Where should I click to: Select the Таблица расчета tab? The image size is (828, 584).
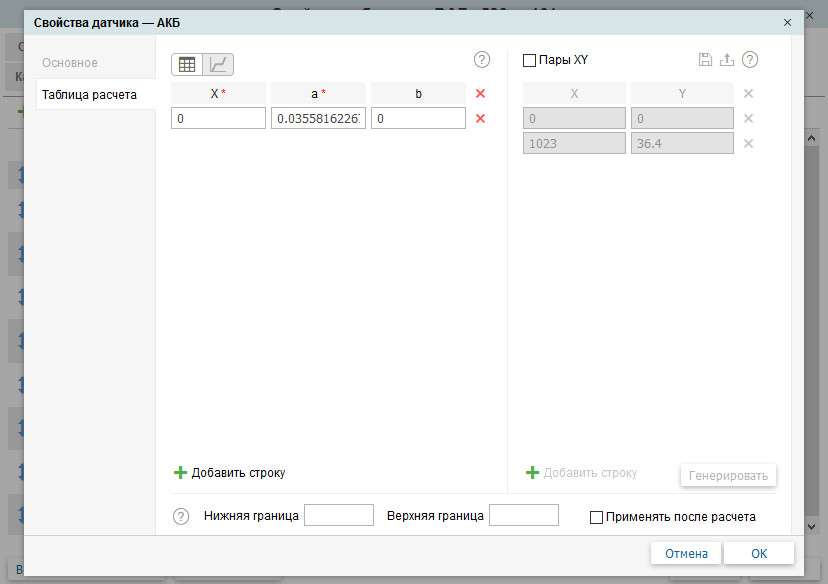(x=90, y=95)
